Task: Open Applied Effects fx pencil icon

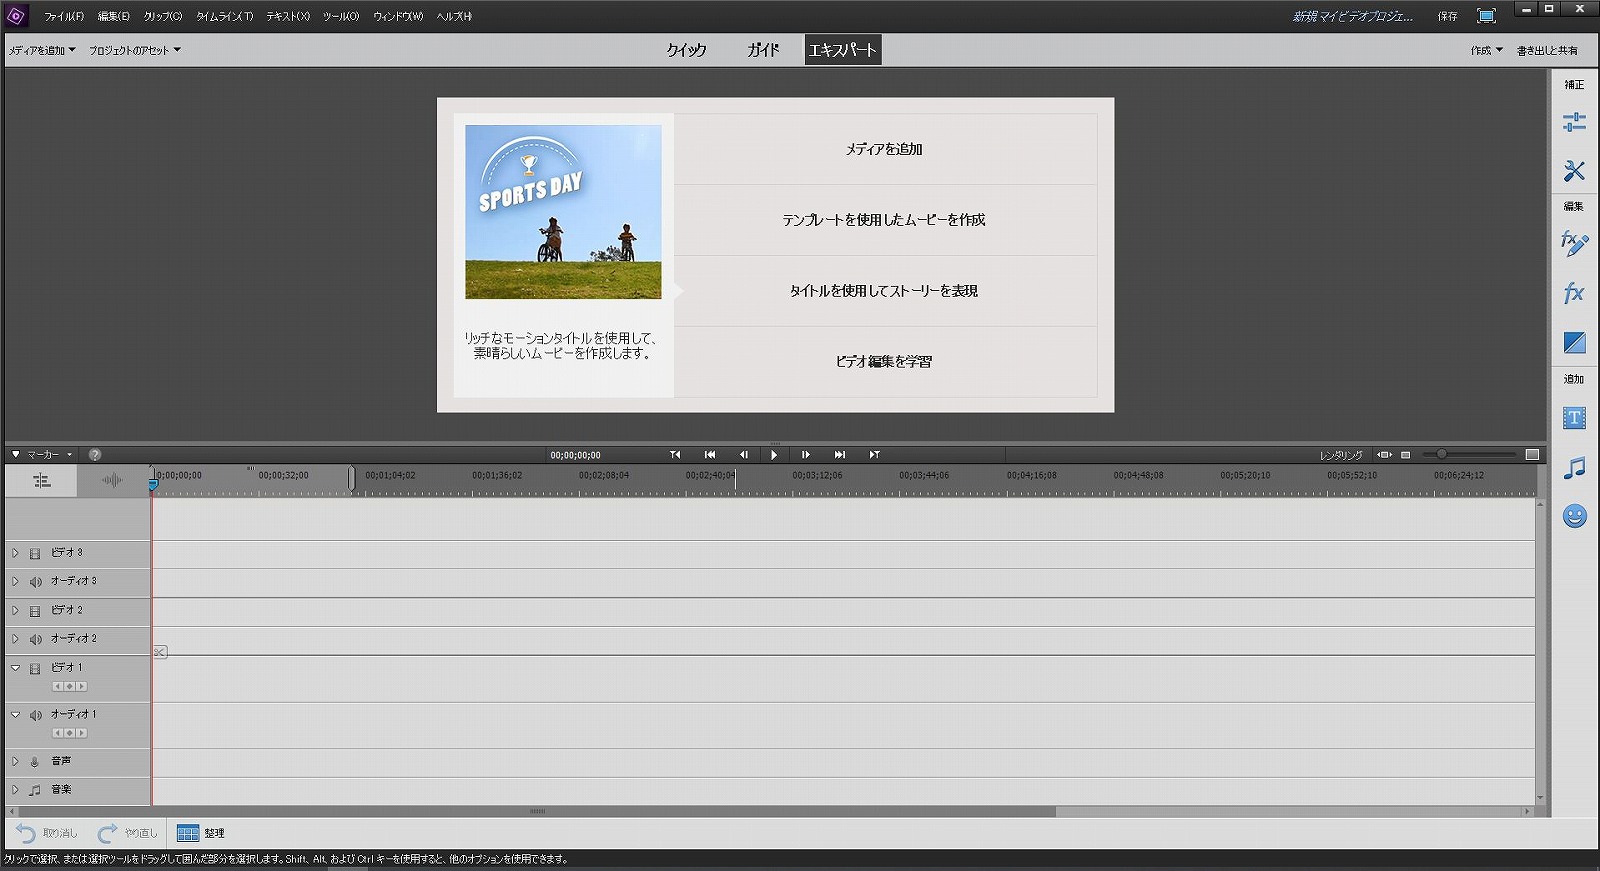Action: coord(1574,243)
